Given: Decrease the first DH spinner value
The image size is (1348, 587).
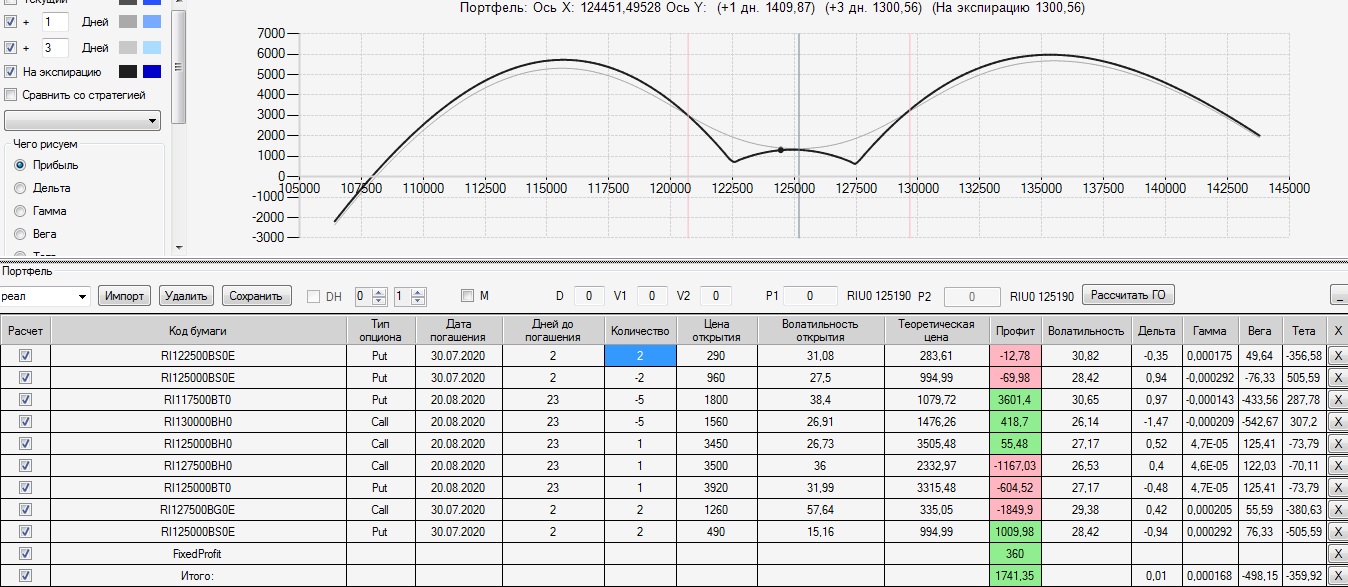Looking at the screenshot, I should click(378, 301).
